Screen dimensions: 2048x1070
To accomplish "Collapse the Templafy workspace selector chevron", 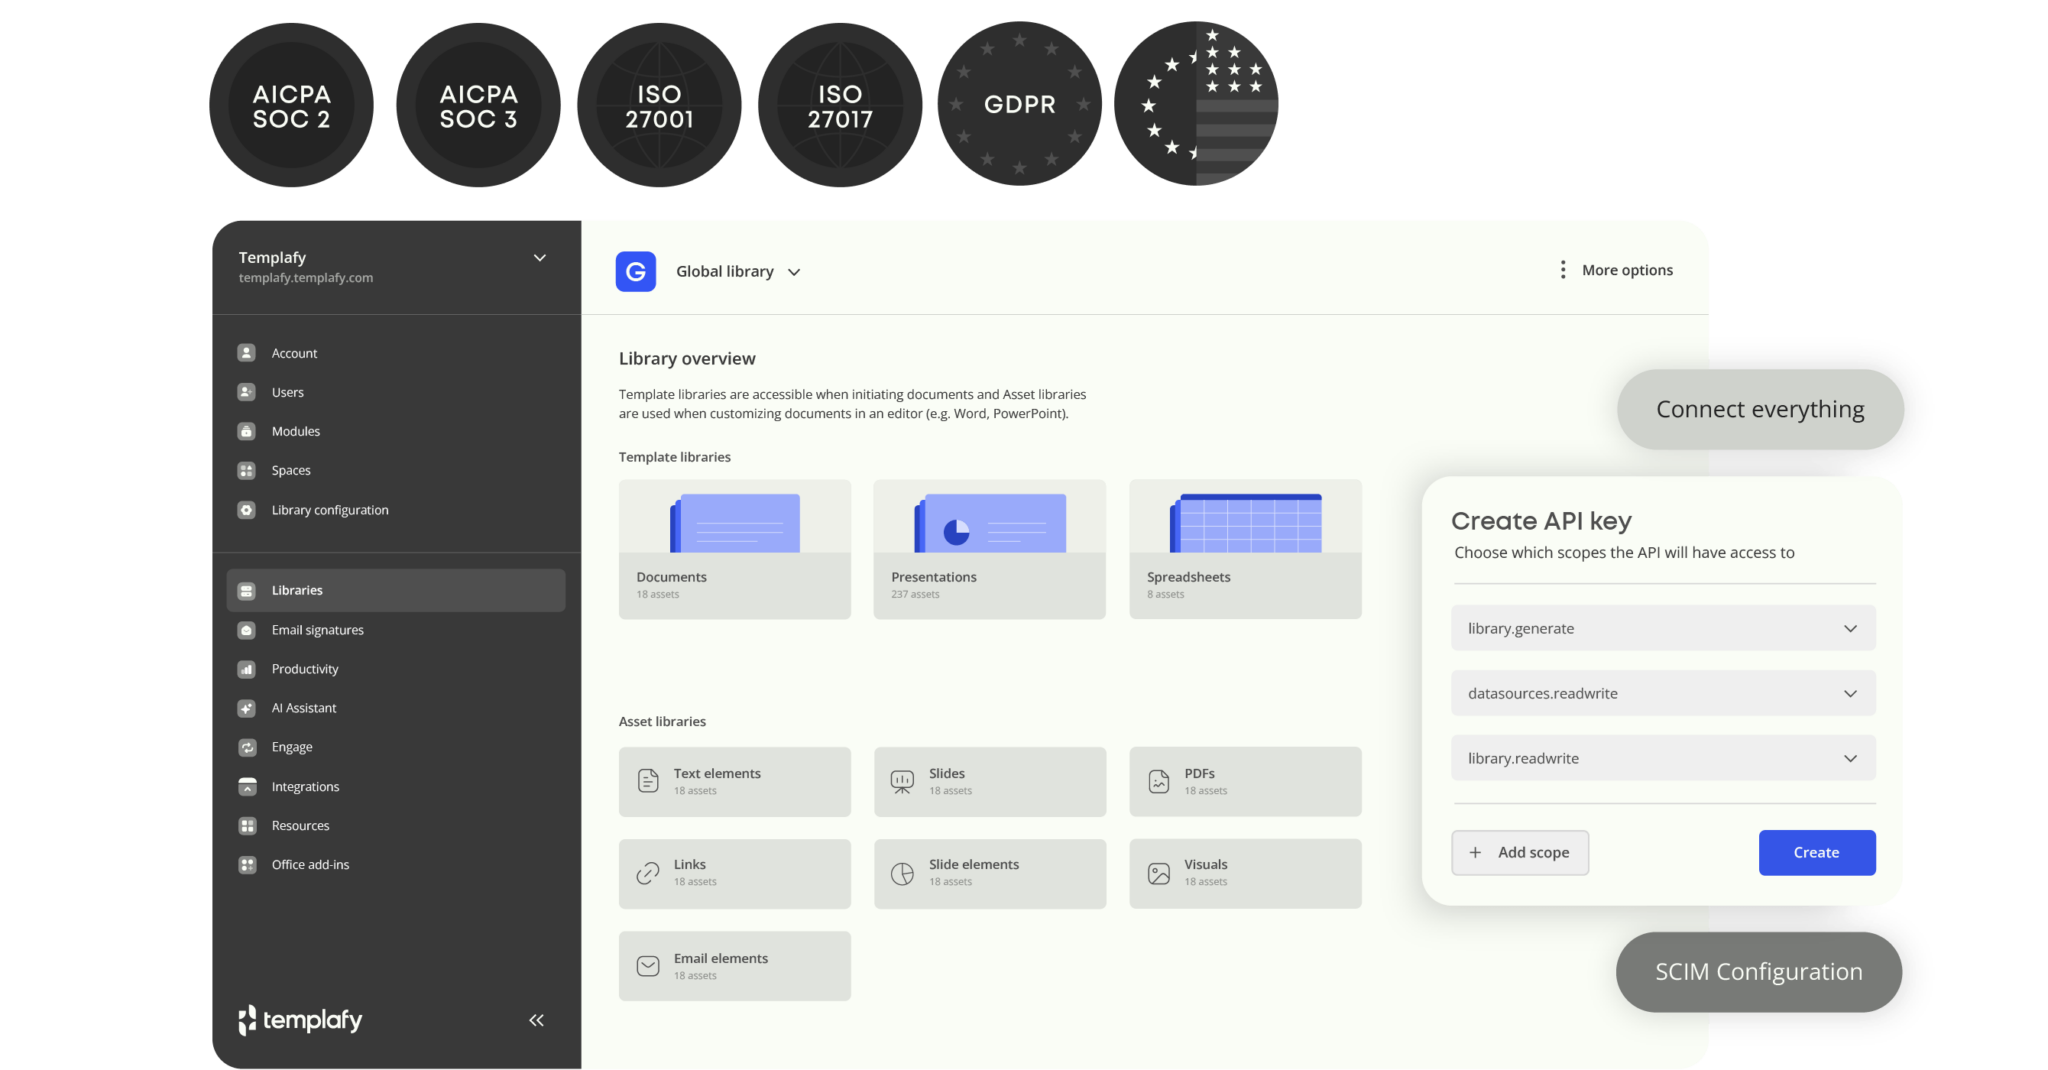I will 539,257.
